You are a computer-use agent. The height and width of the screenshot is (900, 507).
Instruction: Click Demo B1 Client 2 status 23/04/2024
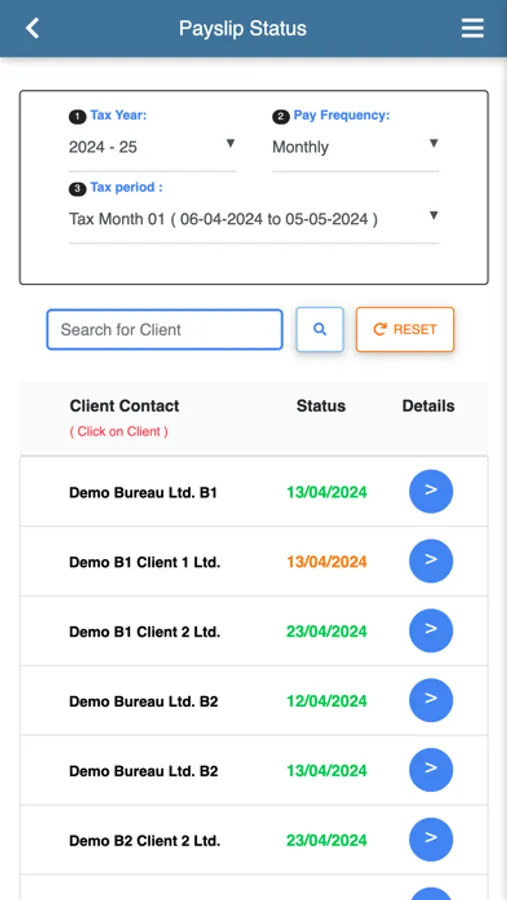(x=327, y=632)
